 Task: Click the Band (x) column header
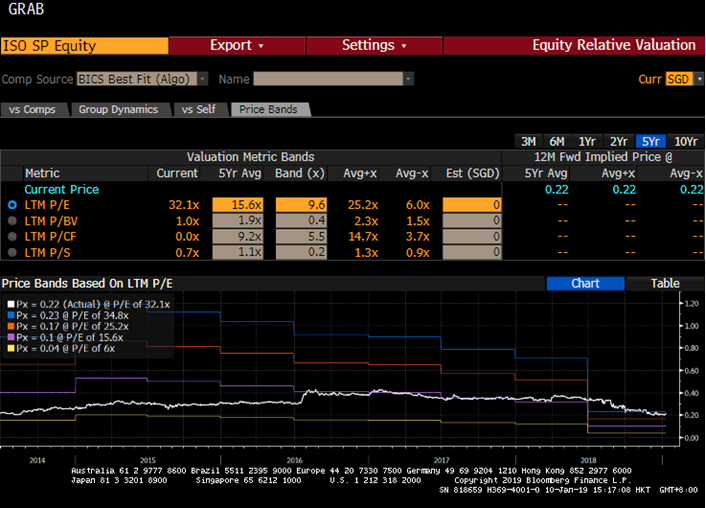[300, 173]
